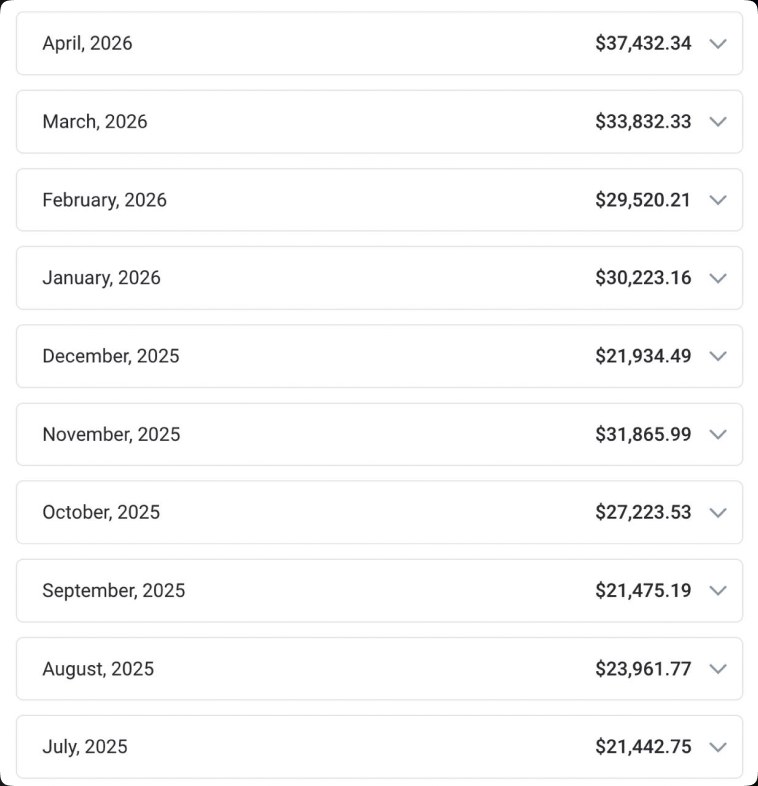Click the $29,520.21 February amount

click(x=643, y=200)
